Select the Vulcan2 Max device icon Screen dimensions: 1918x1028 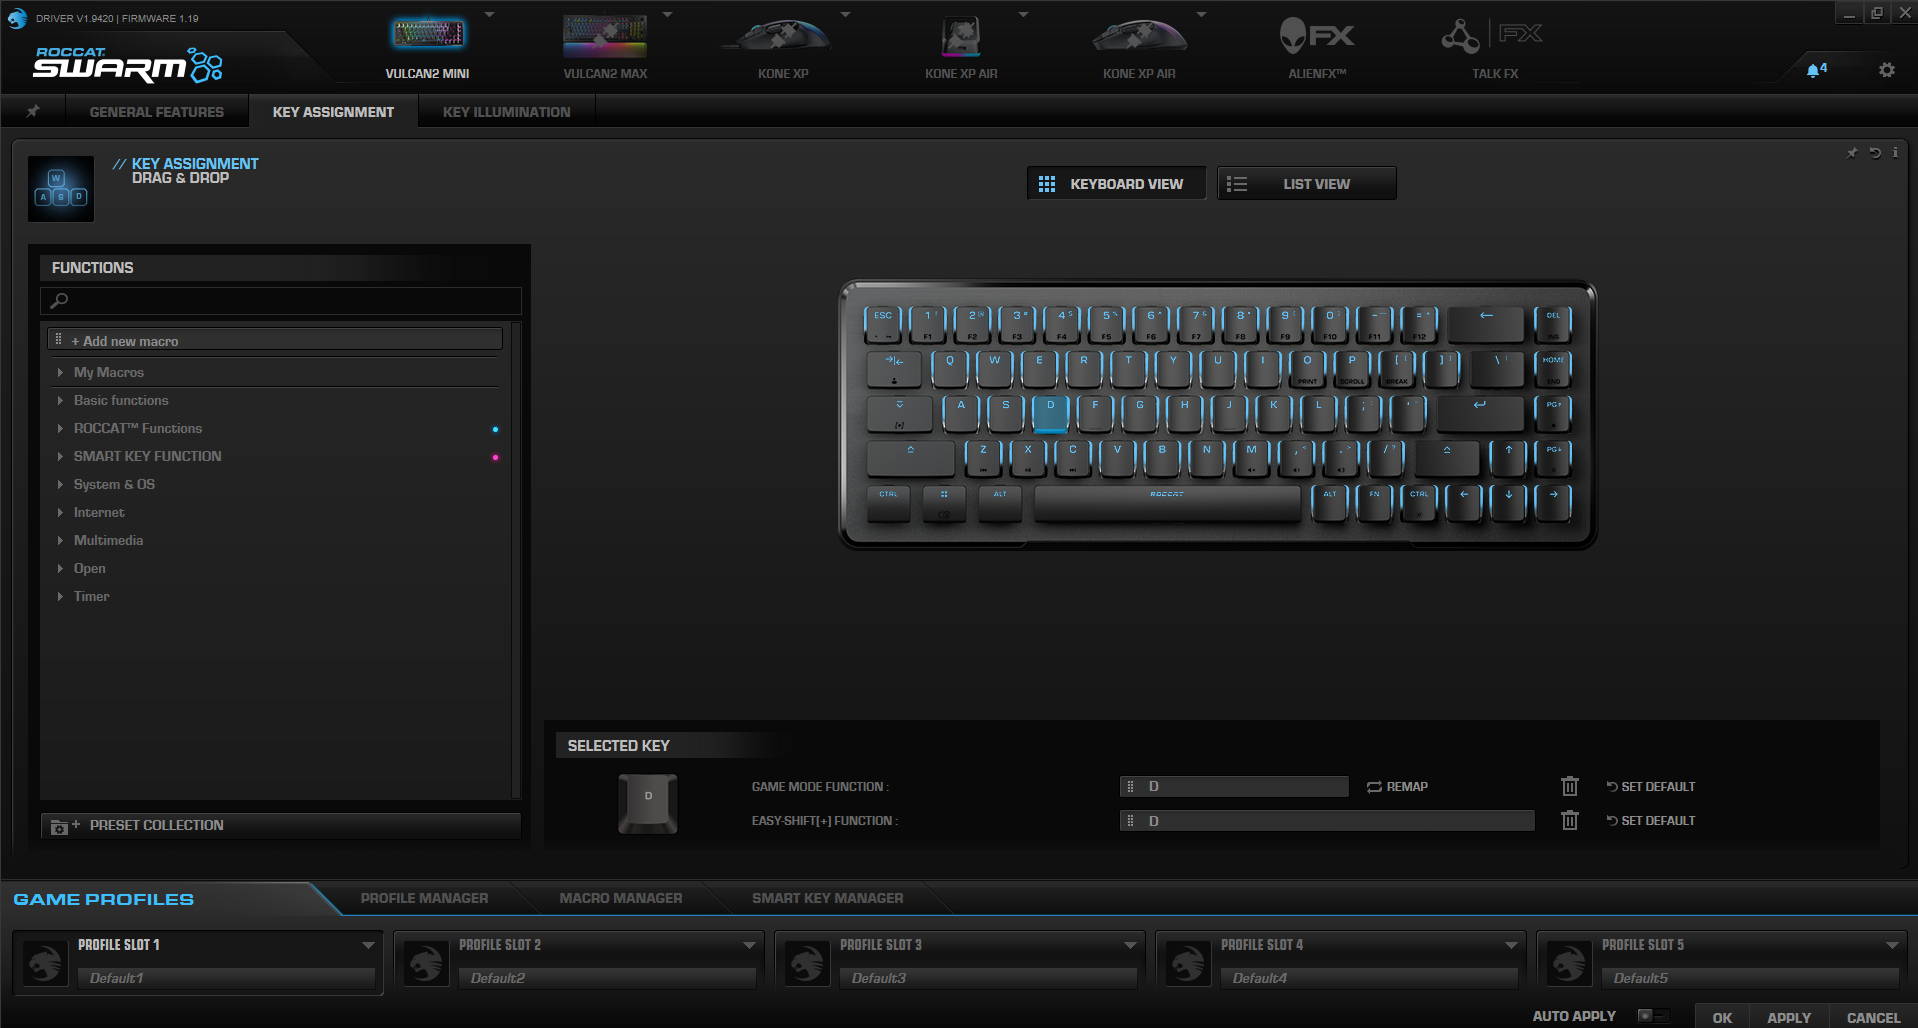click(x=605, y=35)
